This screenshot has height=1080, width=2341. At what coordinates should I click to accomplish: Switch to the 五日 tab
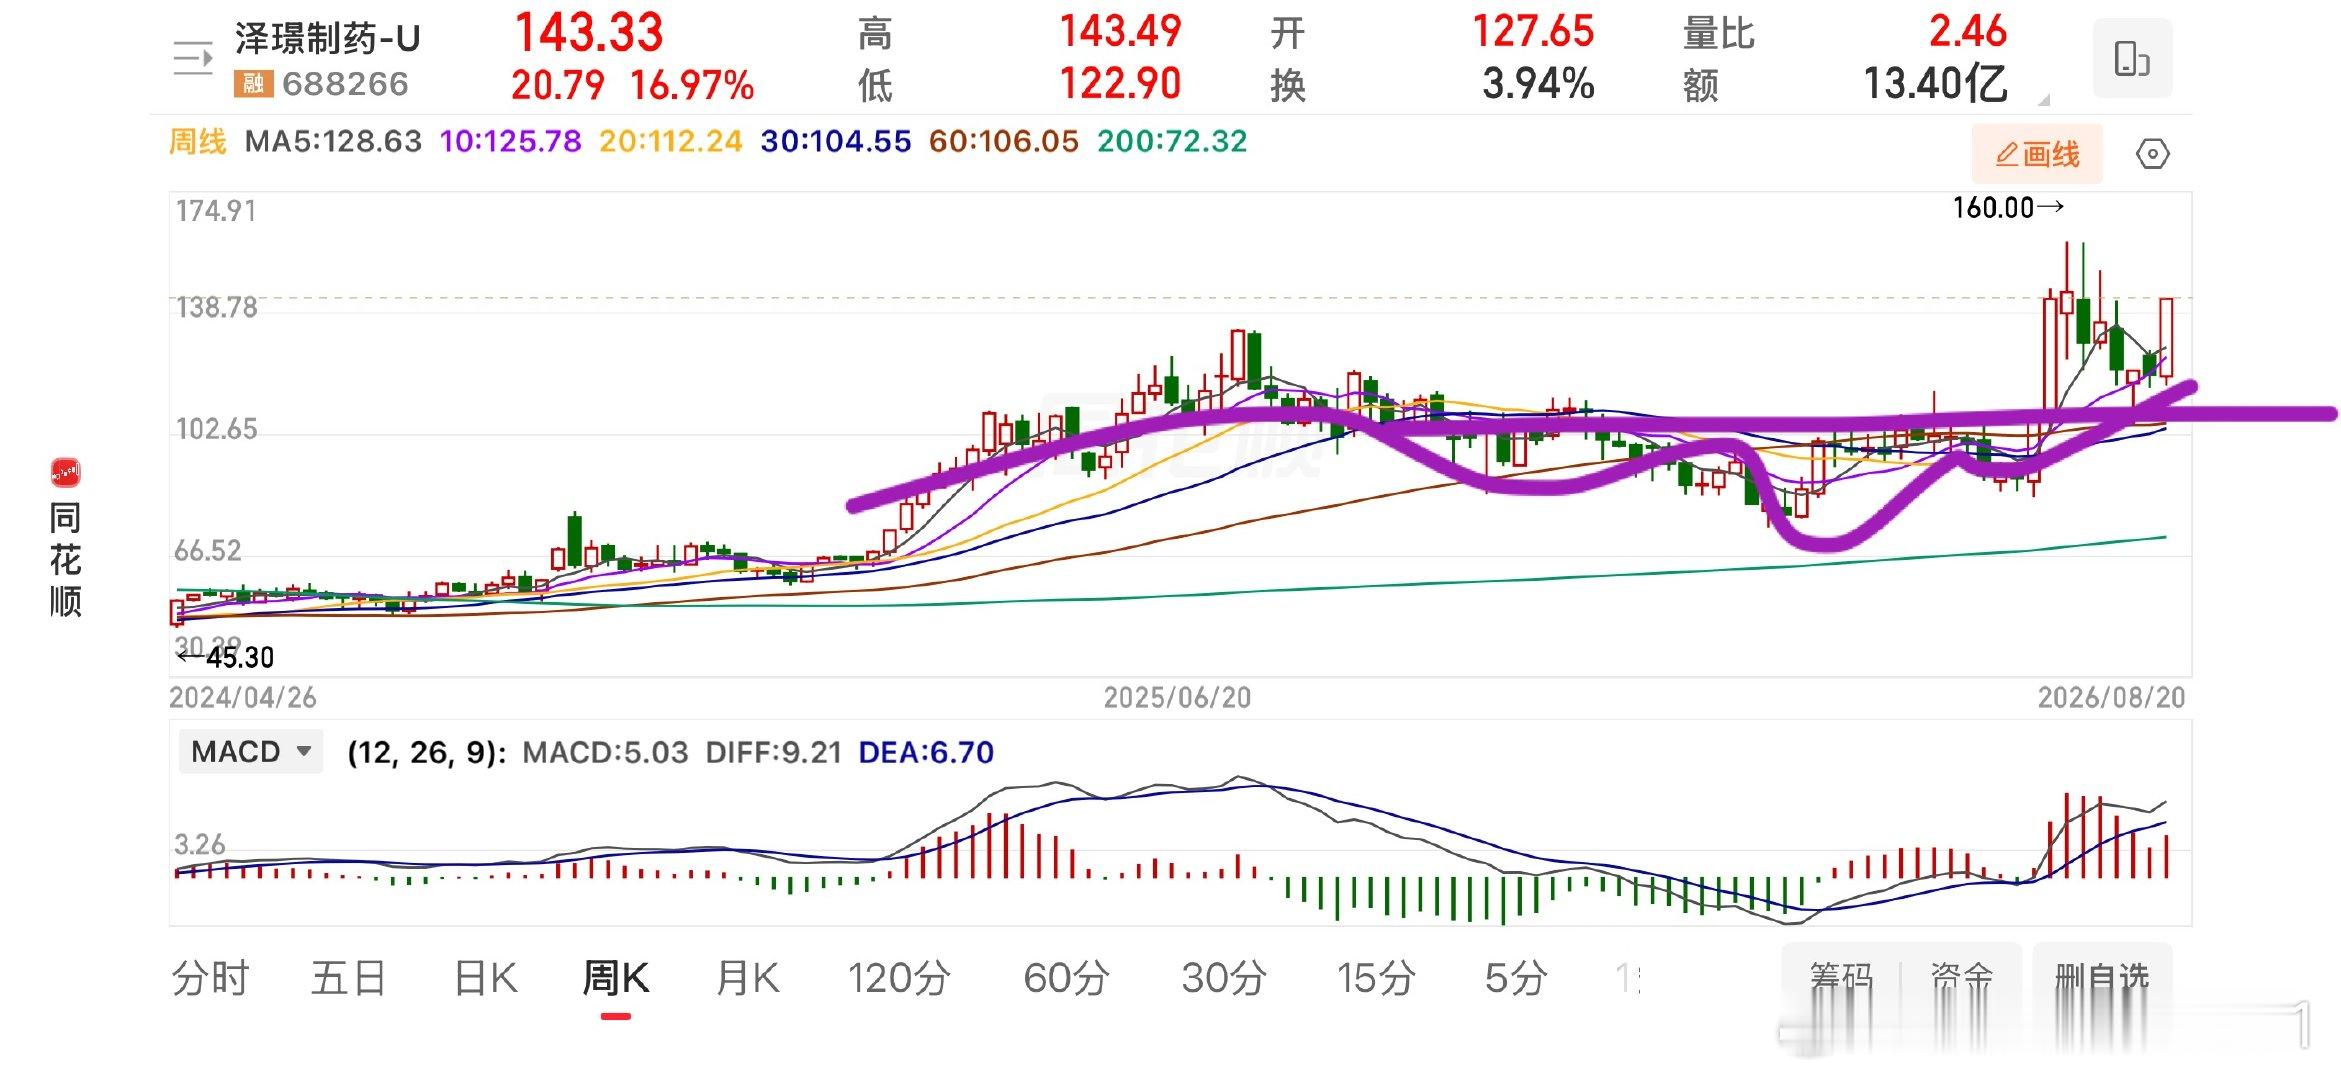348,978
